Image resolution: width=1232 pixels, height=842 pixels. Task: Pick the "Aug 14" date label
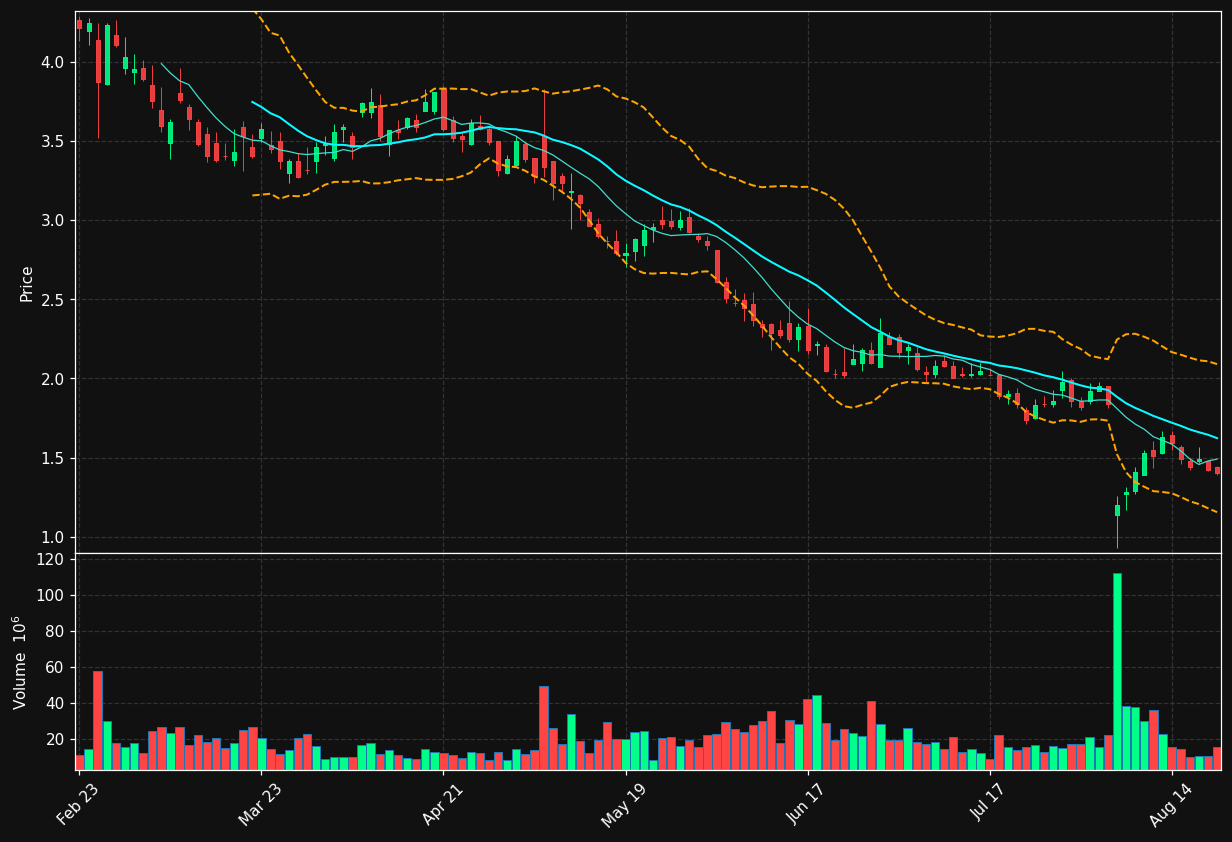pyautogui.click(x=1171, y=803)
